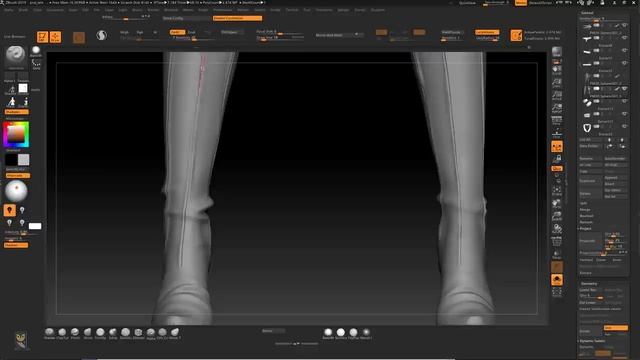This screenshot has width=640, height=360.
Task: Select the Standard brush in bottom shelf
Action: point(50,333)
